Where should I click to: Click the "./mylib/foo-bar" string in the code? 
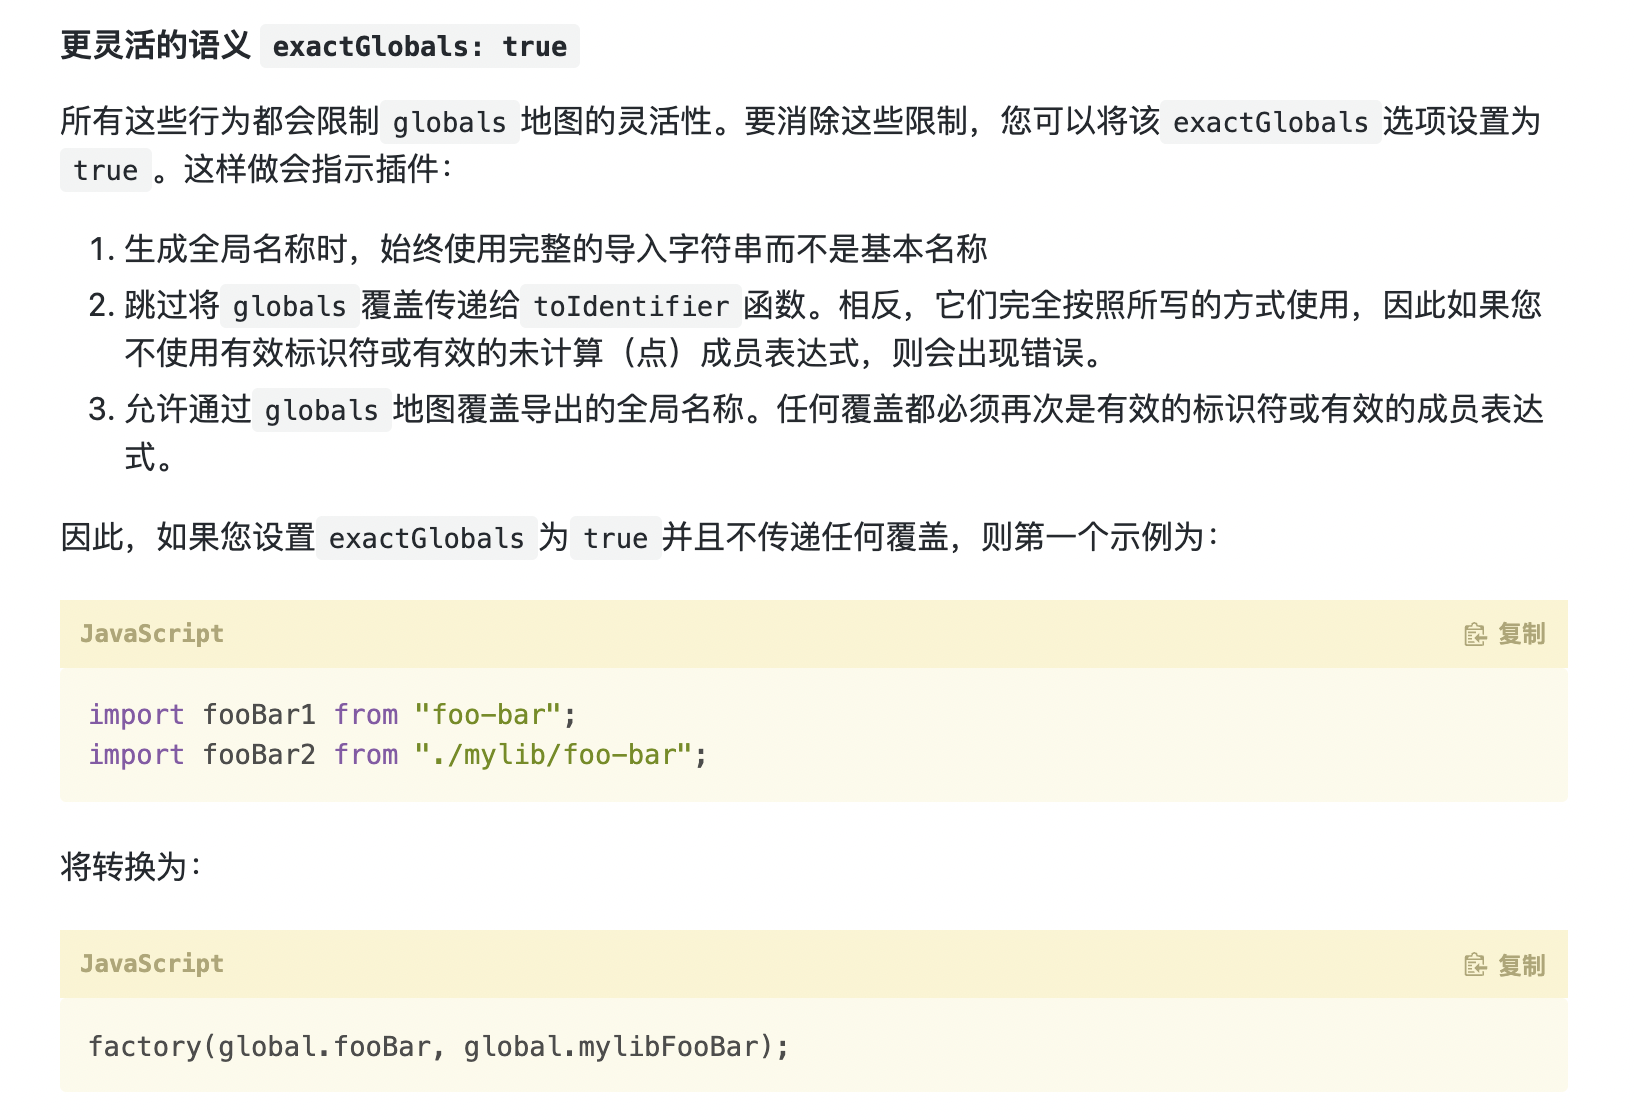(553, 754)
